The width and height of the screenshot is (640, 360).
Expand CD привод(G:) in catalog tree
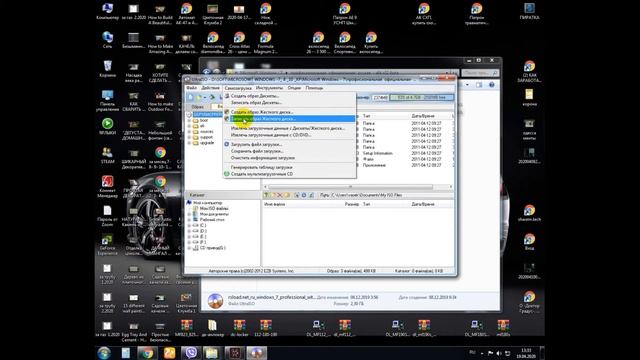pos(189,248)
